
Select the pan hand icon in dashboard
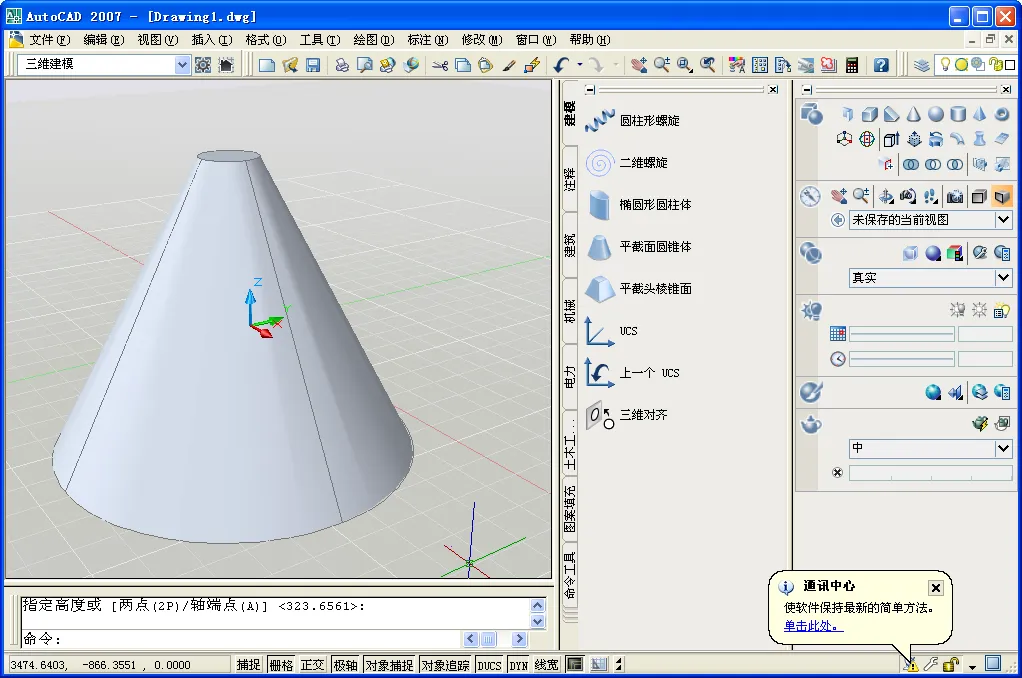point(838,195)
